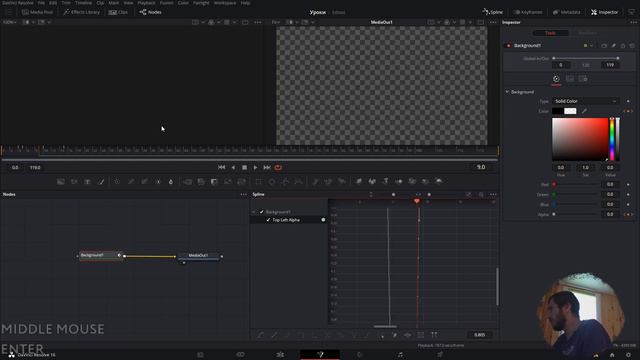This screenshot has height=360, width=640.
Task: Open Nodes panel options menu
Action: (244, 195)
